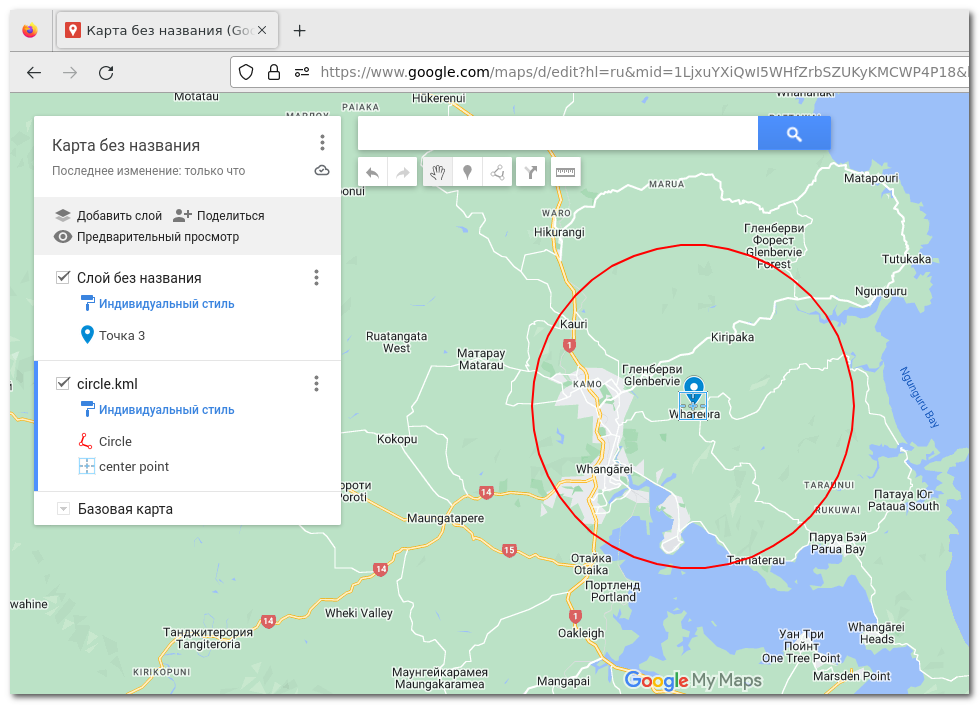
Task: Click the Kiripaka label on the map
Action: point(732,338)
